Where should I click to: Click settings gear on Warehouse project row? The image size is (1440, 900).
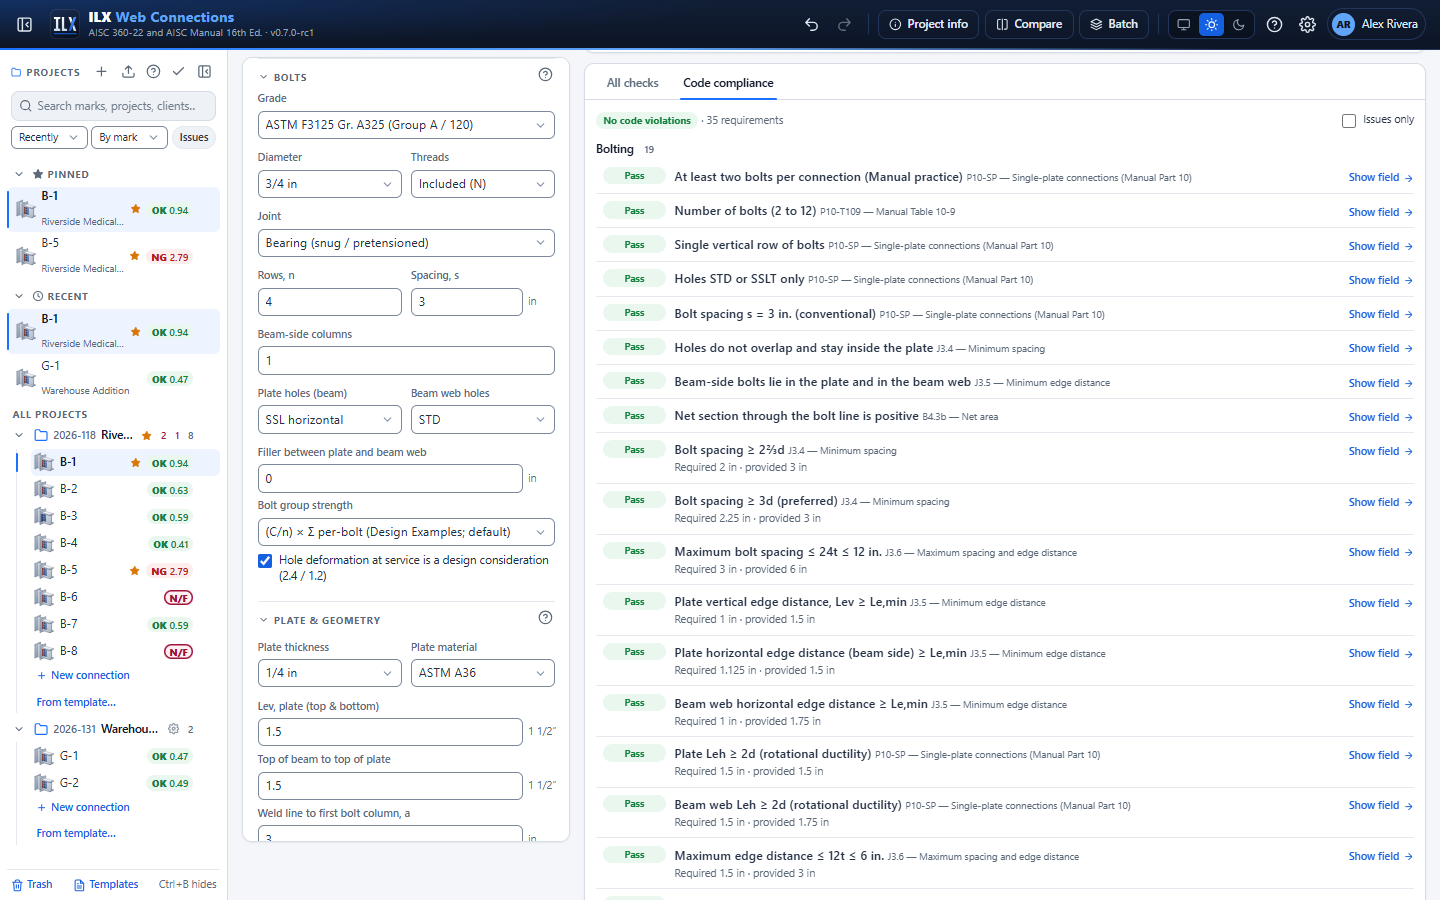pos(173,729)
